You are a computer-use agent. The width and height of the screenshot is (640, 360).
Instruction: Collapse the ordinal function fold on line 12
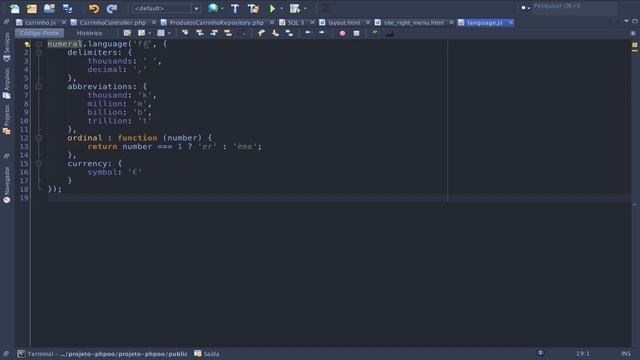point(39,138)
